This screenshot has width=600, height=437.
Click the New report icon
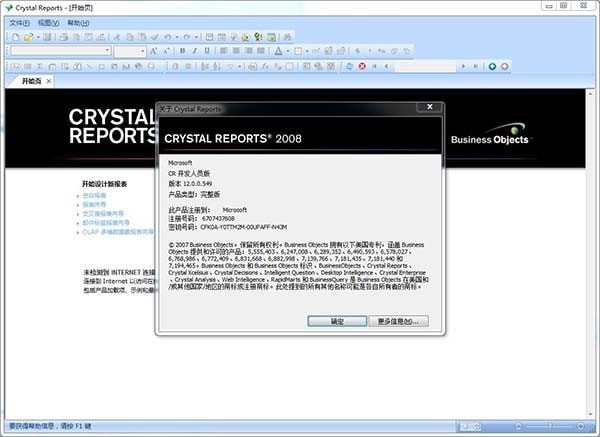click(16, 37)
